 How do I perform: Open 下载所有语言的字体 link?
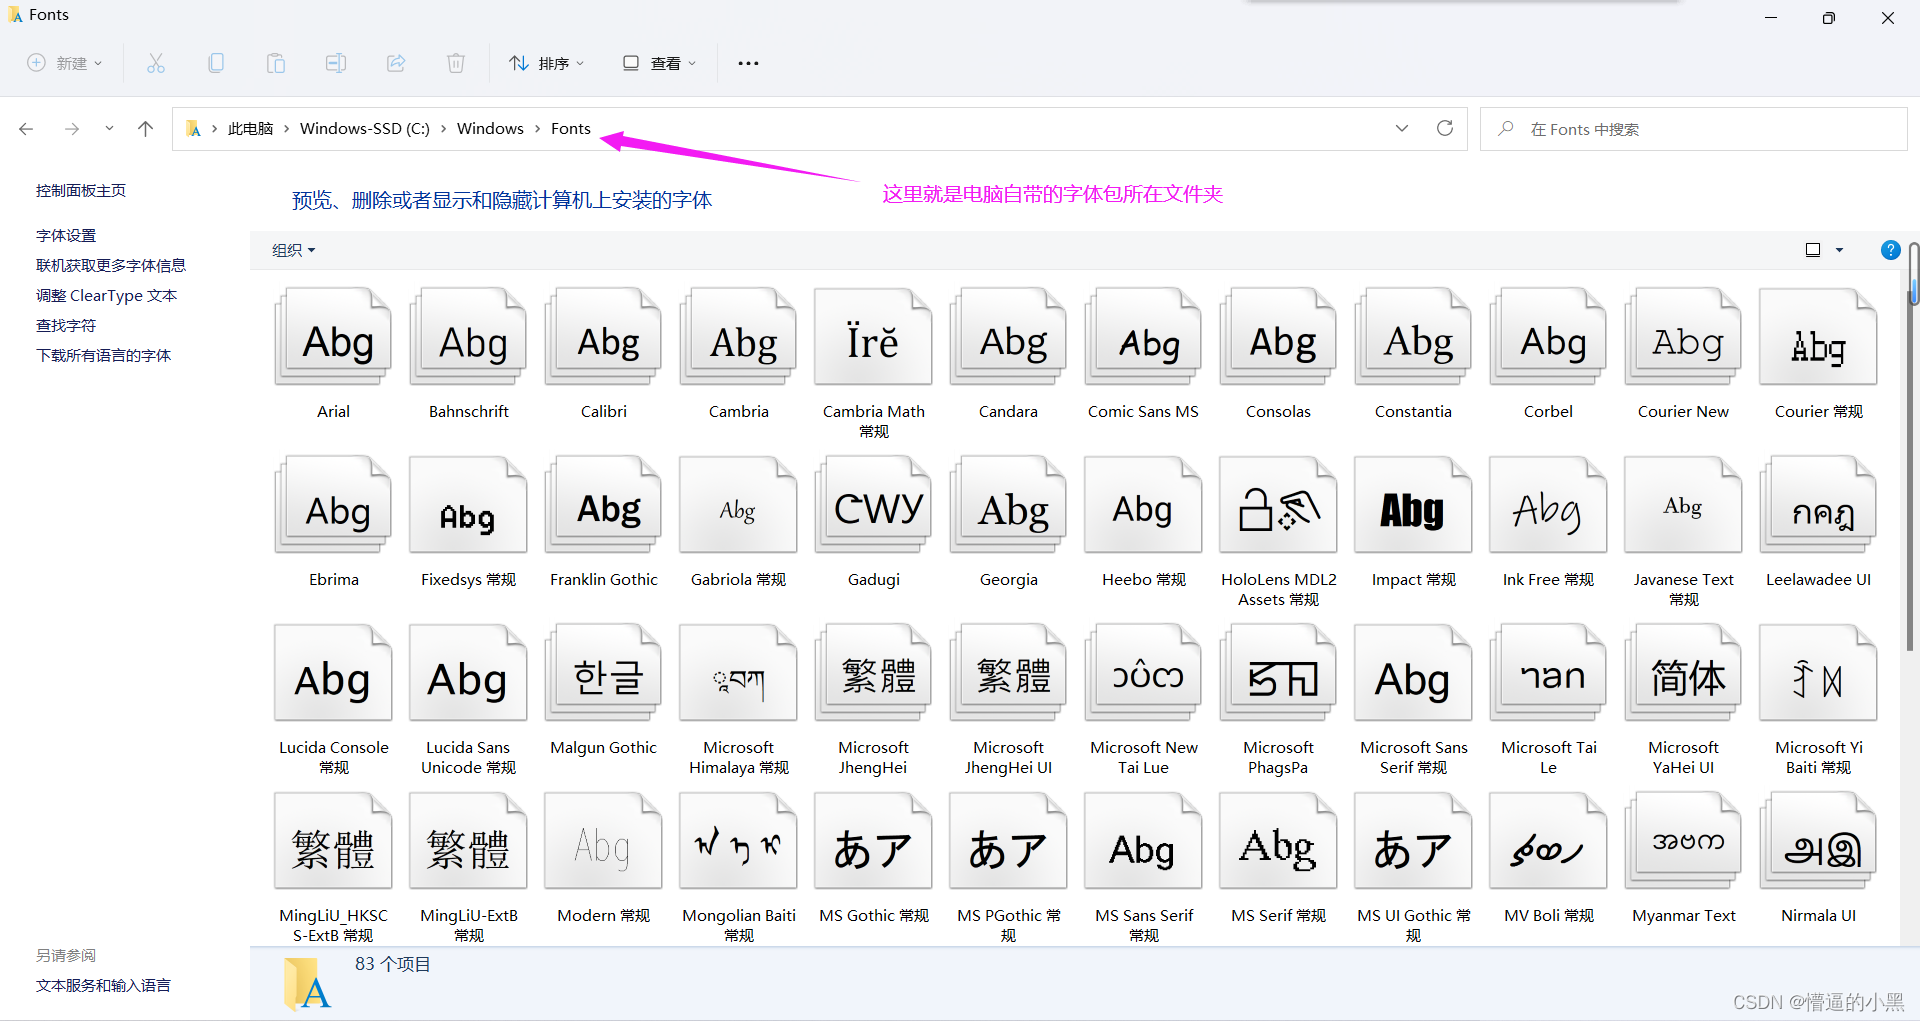click(103, 355)
